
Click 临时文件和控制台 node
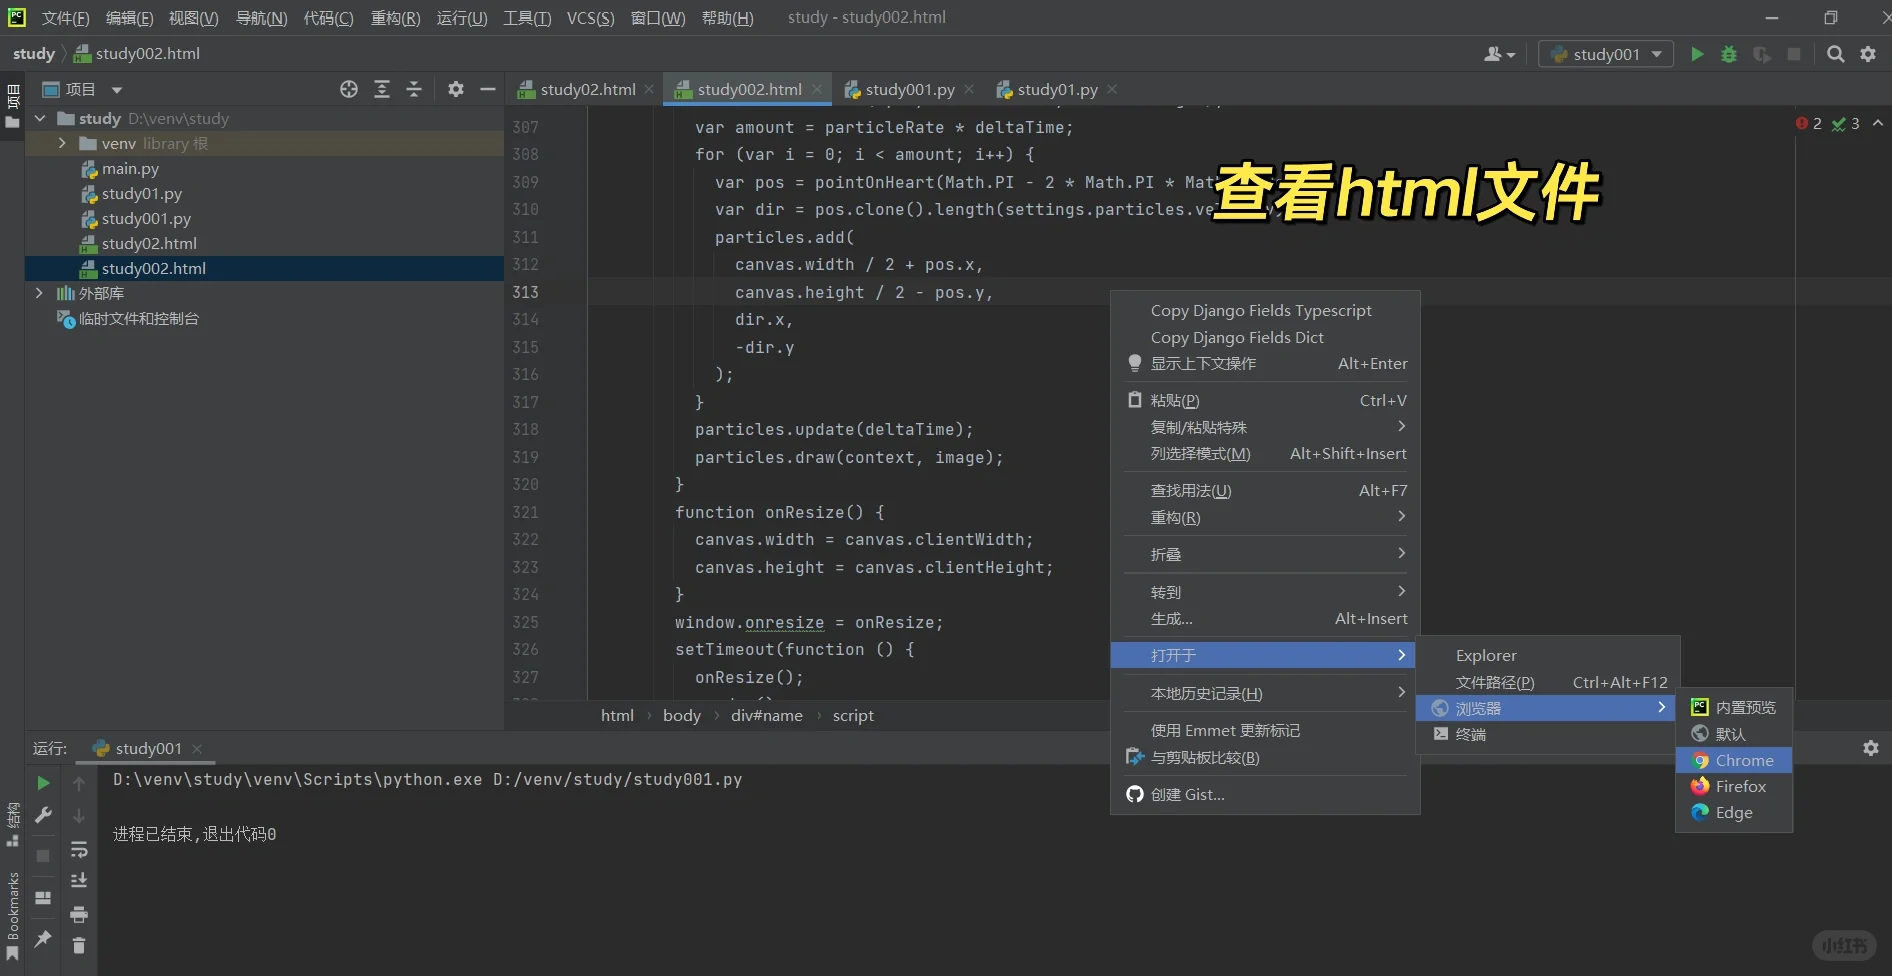pos(138,318)
